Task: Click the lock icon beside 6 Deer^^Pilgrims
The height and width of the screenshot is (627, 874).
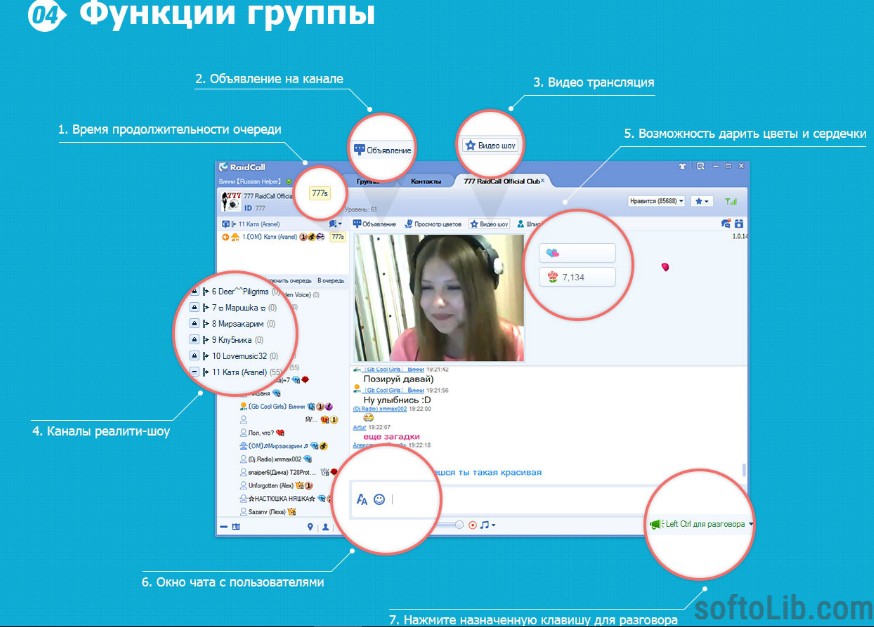Action: click(x=194, y=291)
